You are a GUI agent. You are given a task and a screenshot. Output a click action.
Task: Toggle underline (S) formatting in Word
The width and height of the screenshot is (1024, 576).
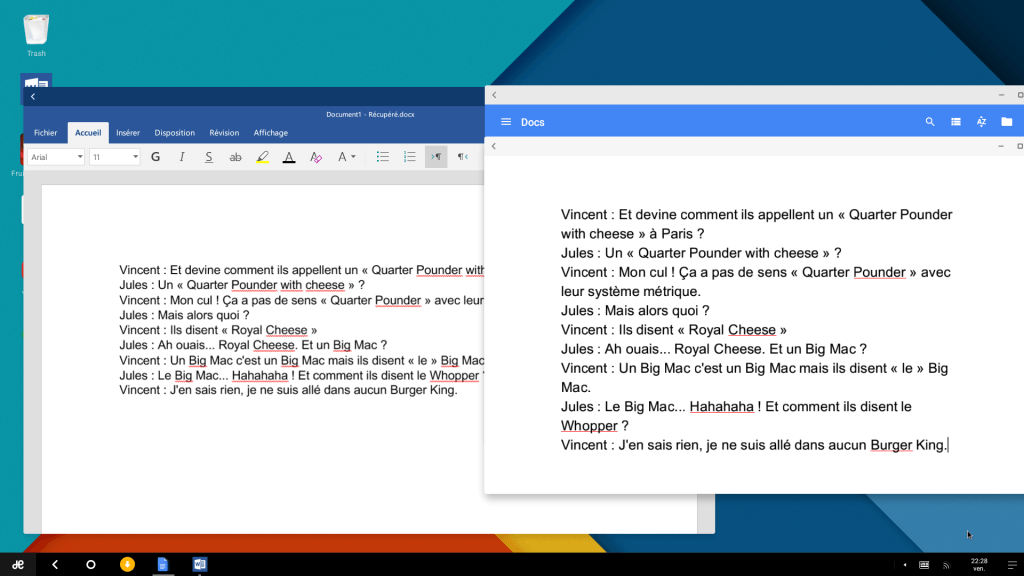(209, 157)
